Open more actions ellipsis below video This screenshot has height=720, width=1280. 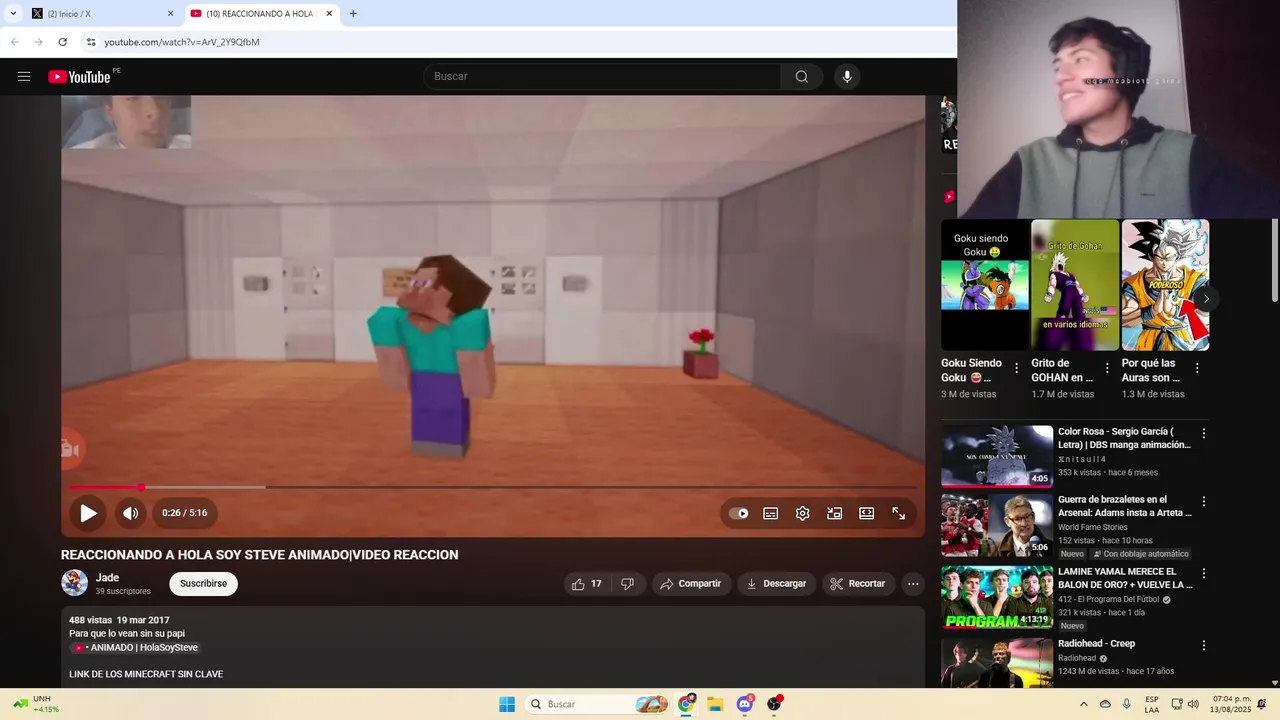click(x=913, y=584)
